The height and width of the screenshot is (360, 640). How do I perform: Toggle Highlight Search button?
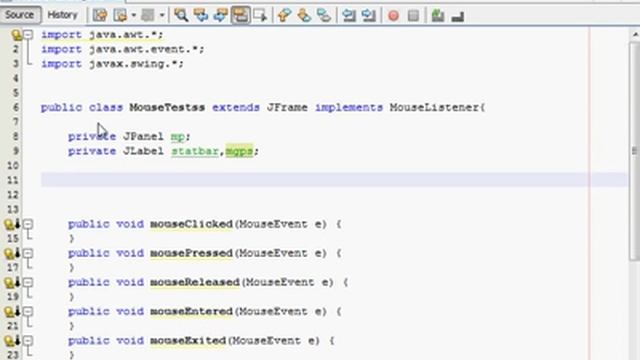[x=240, y=16]
